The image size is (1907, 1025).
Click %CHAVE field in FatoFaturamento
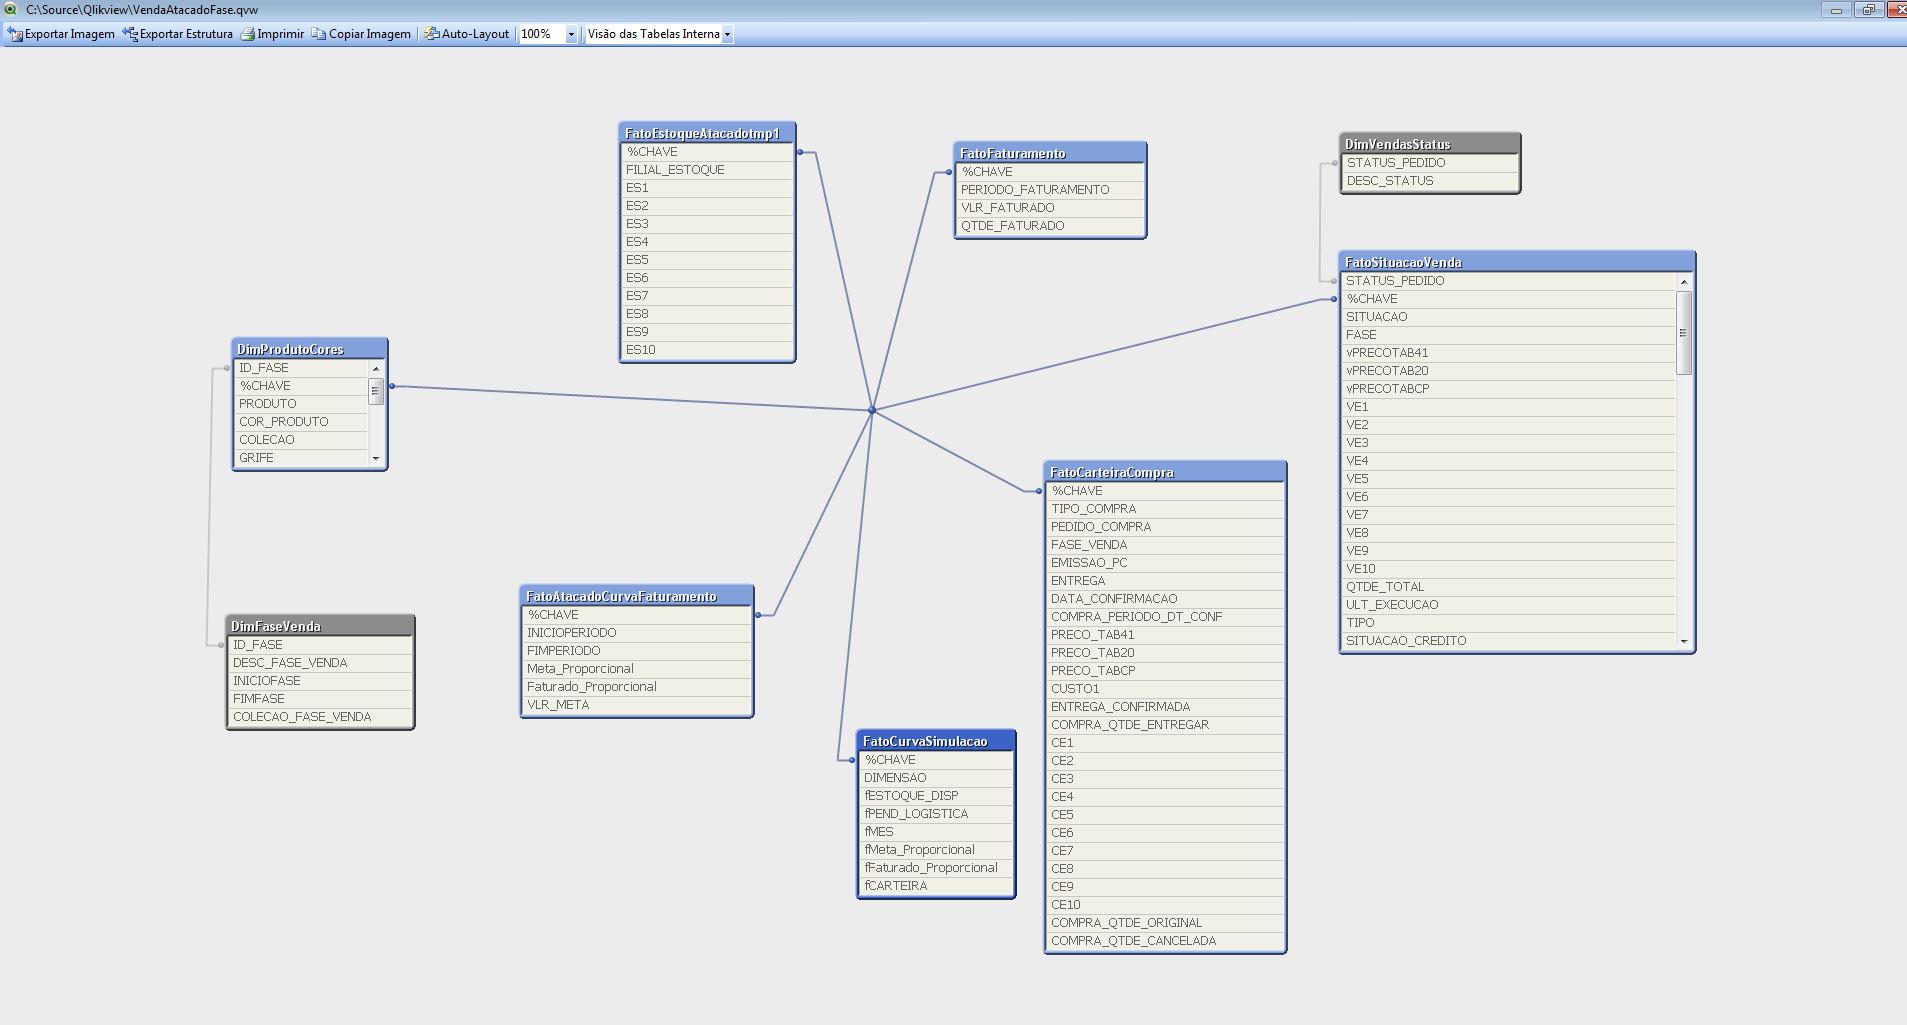1050,172
